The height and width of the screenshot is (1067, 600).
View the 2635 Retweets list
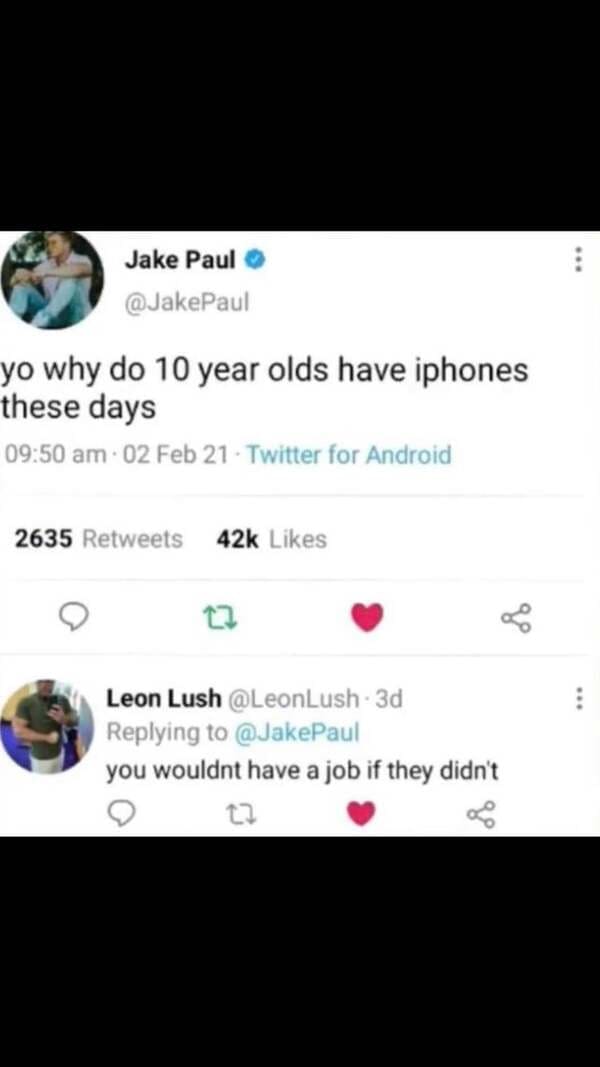[x=99, y=540]
